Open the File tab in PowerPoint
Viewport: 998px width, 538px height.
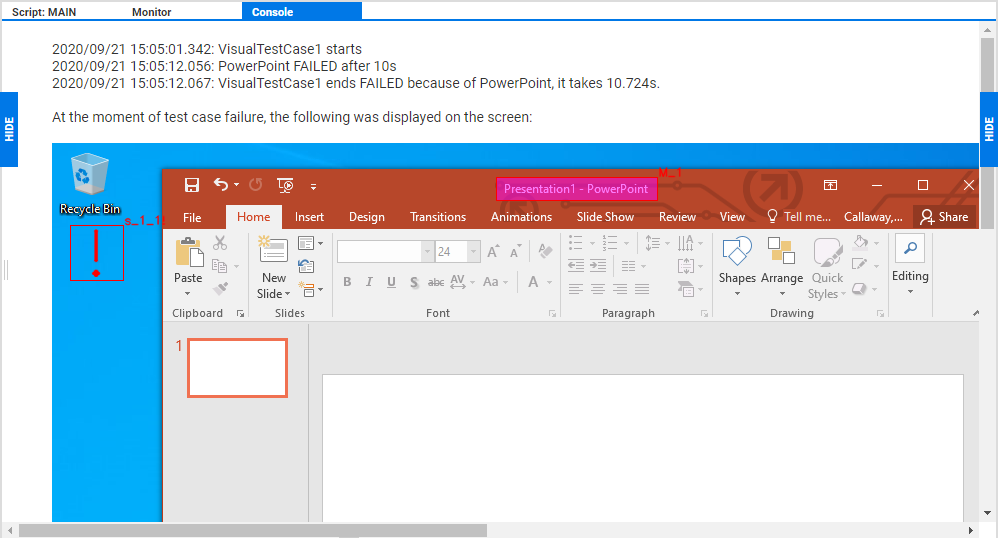[192, 217]
